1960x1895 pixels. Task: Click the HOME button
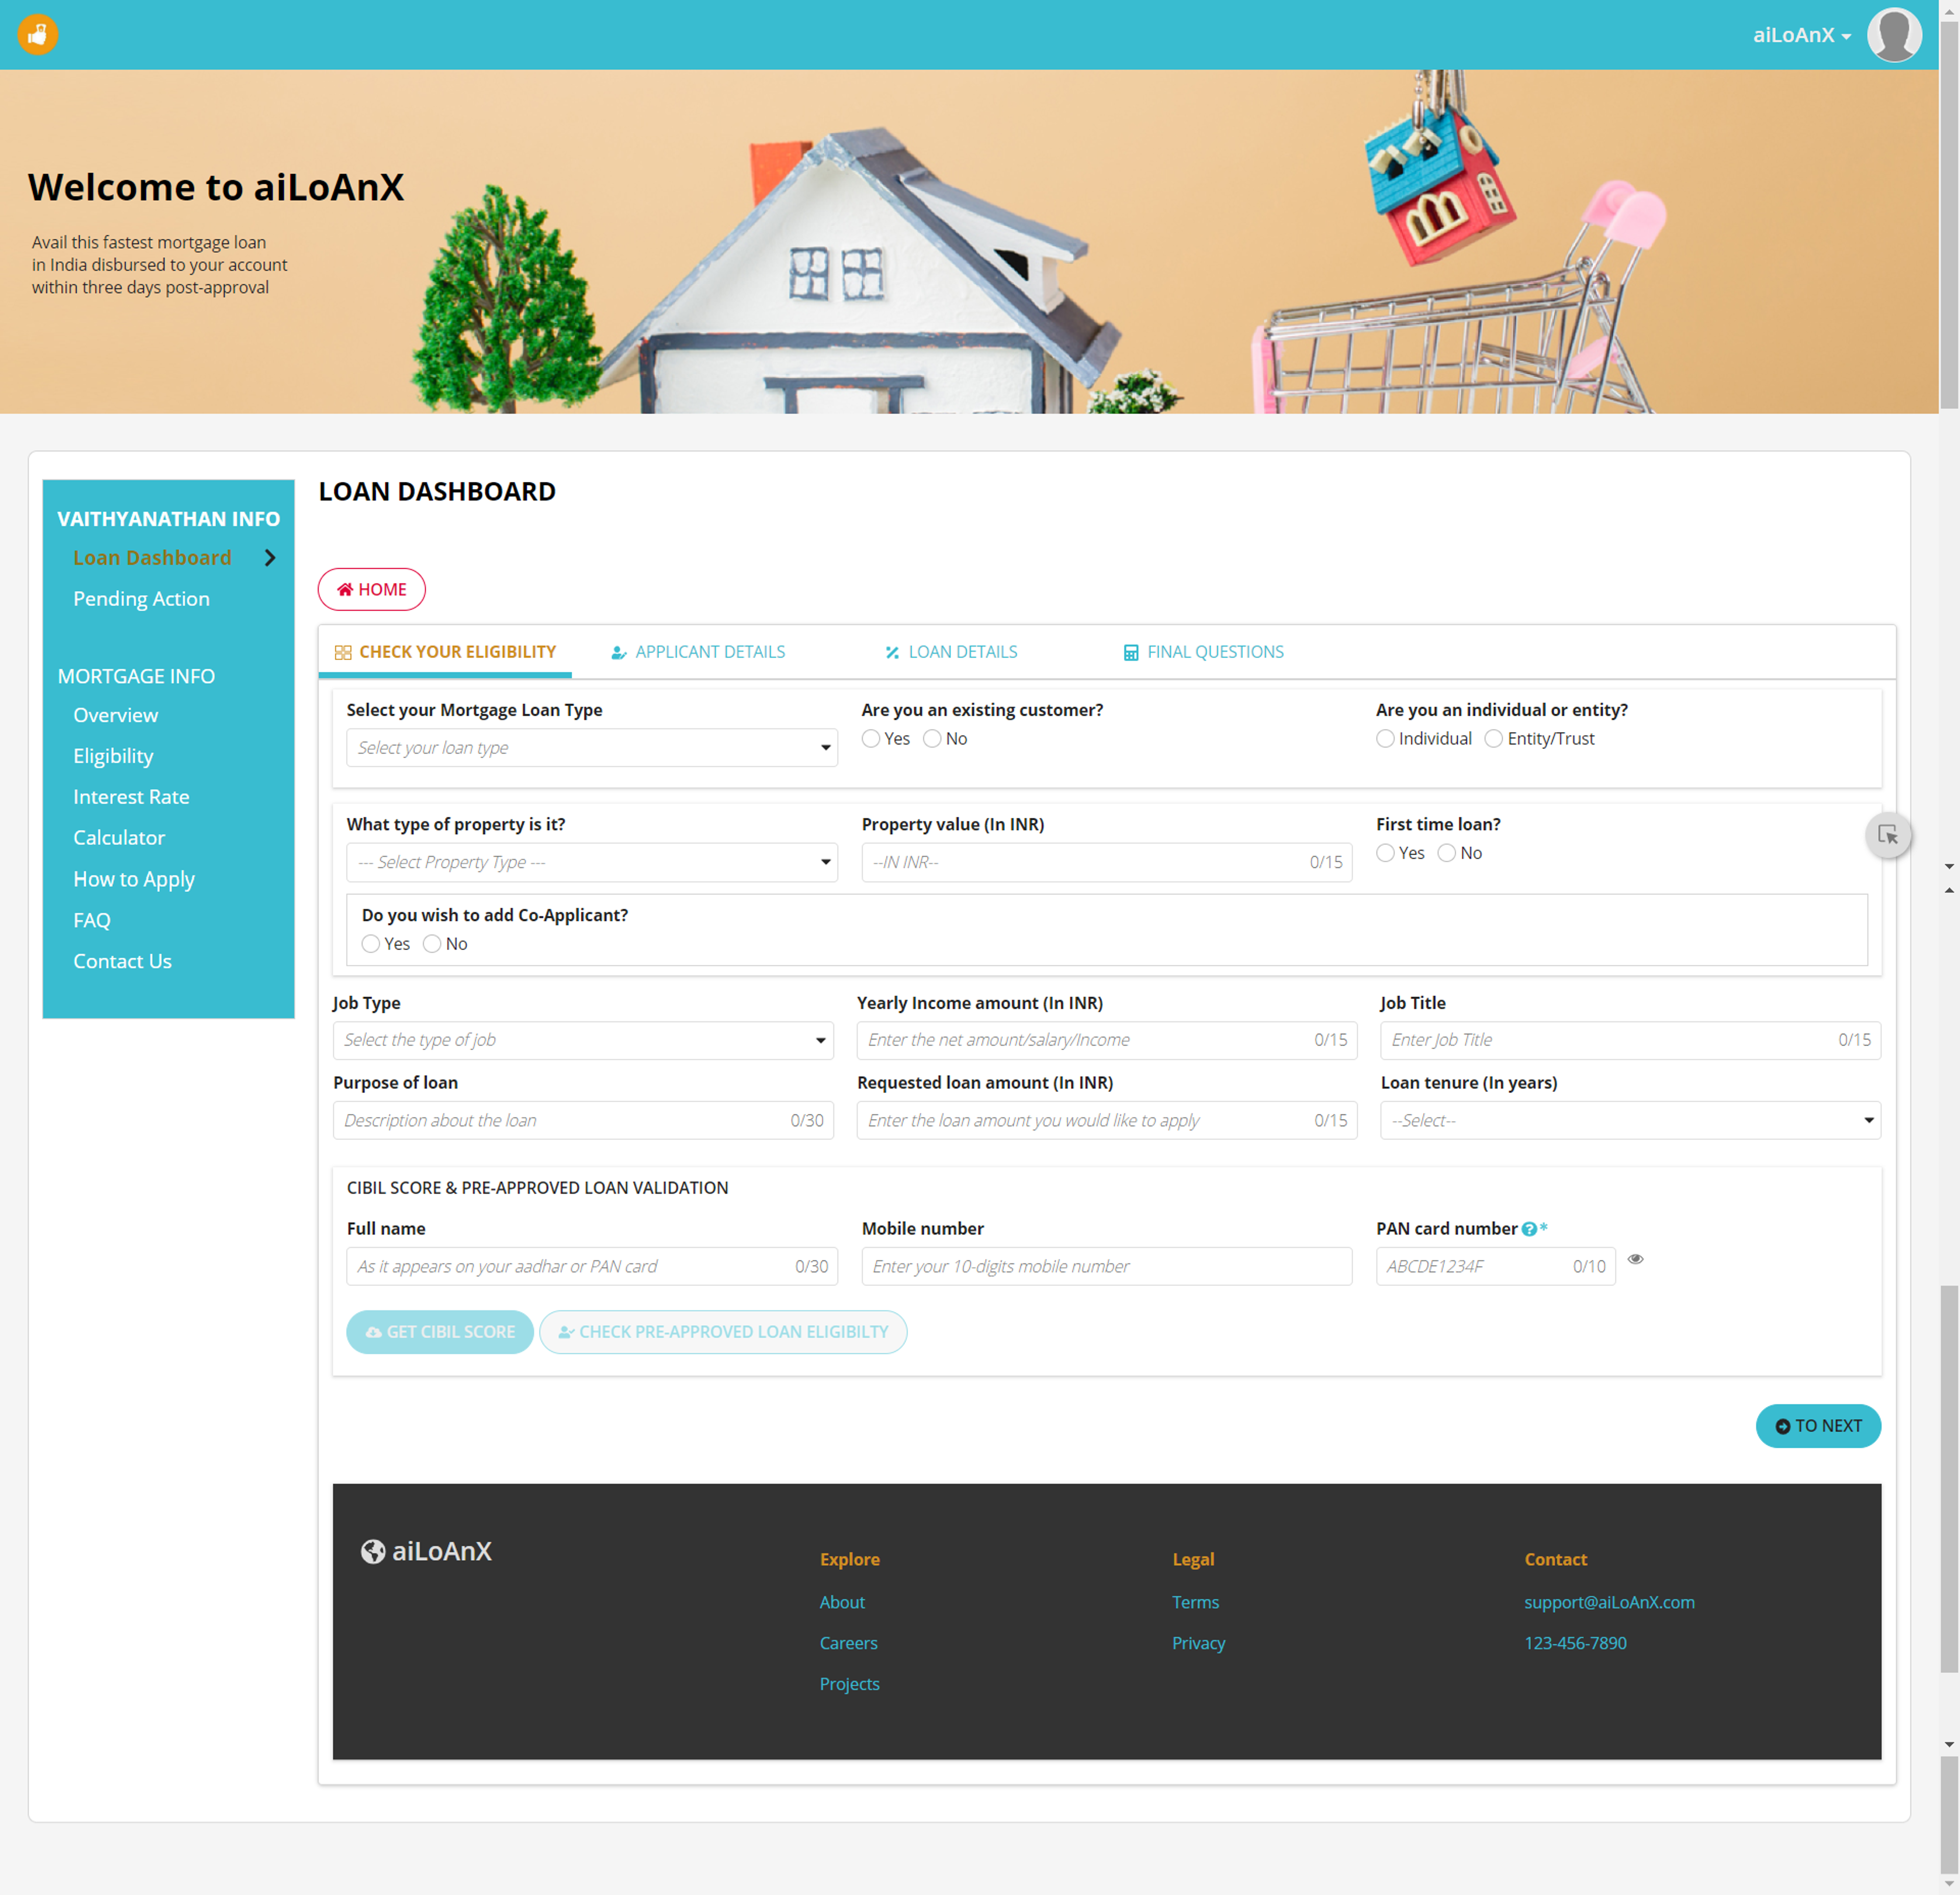[371, 590]
